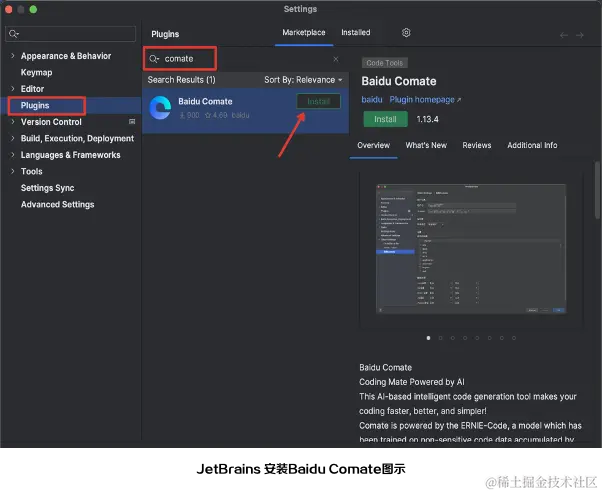The height and width of the screenshot is (494, 602).
Task: Click the Coding Mate Powered by AI text
Action: [412, 382]
